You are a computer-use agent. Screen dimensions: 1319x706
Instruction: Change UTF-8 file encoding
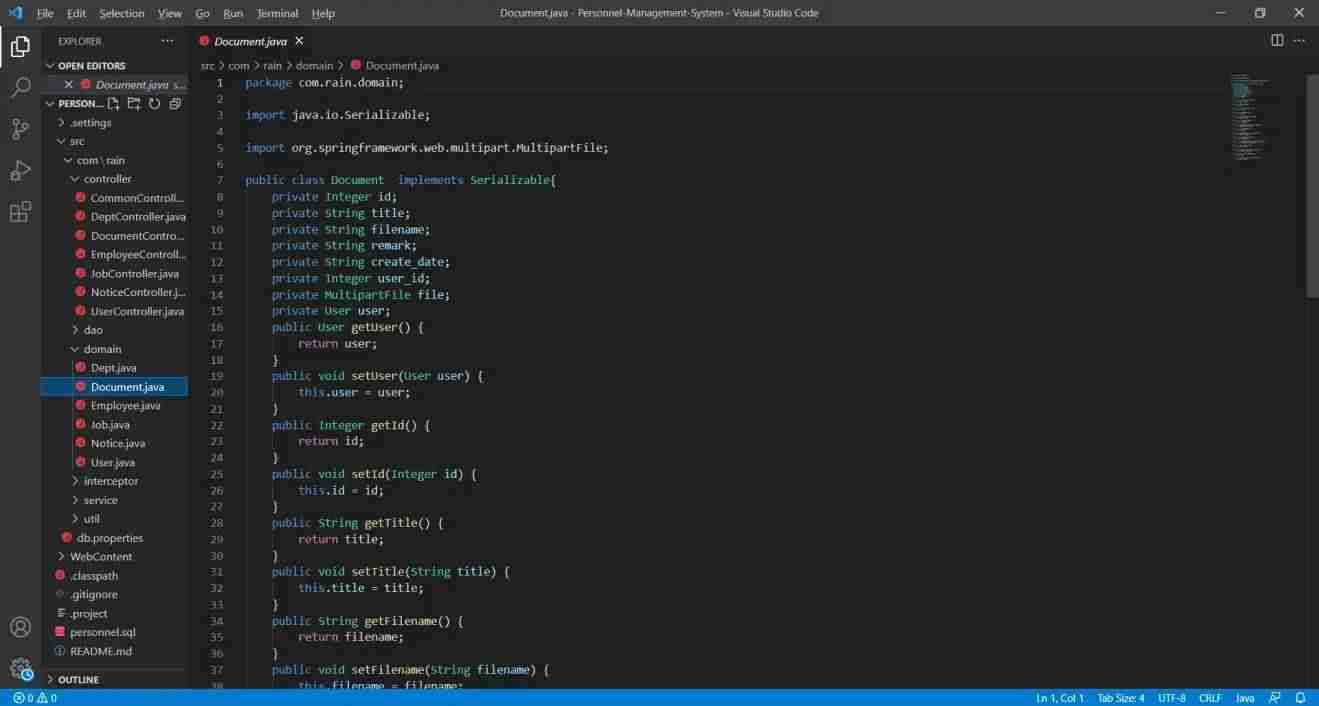1172,698
